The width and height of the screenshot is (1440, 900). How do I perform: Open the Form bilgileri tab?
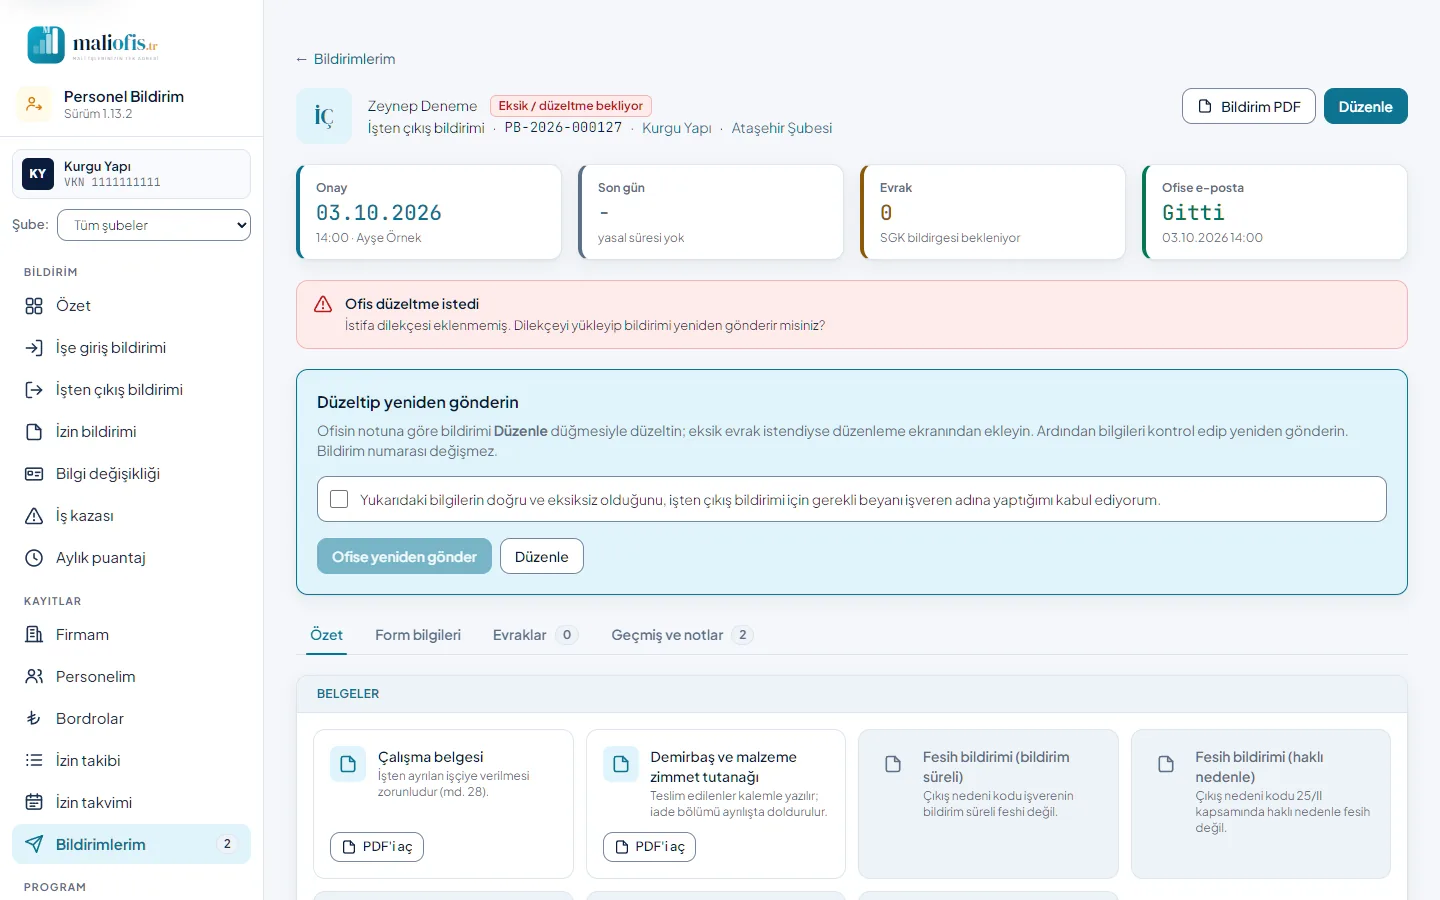click(x=418, y=635)
